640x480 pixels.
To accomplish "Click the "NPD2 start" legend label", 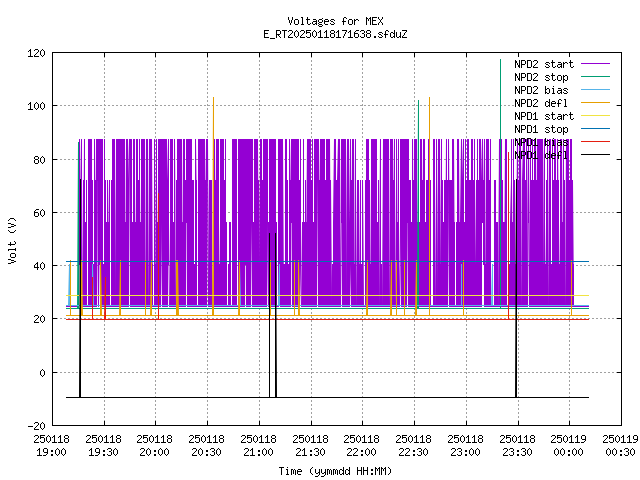I will tap(544, 64).
